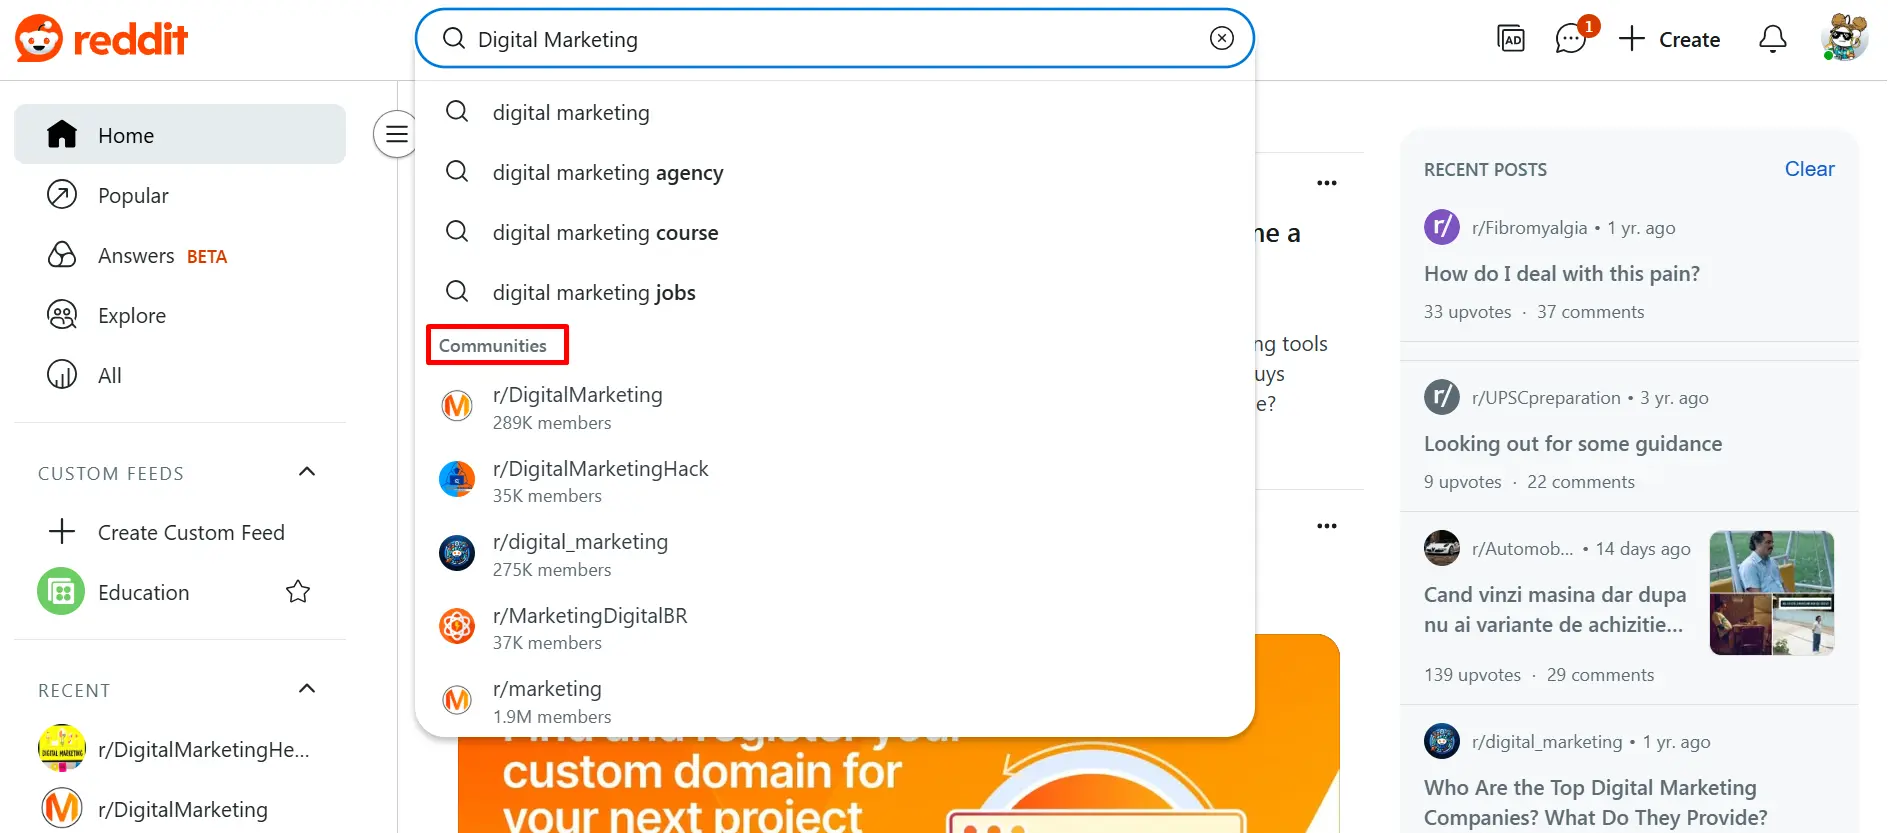
Task: Click the Create post button
Action: 1670,39
